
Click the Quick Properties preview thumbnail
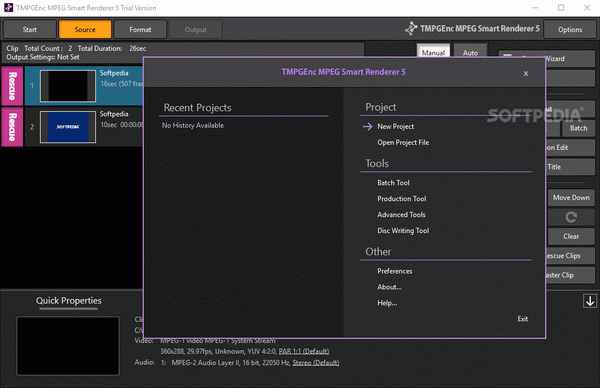tap(68, 346)
